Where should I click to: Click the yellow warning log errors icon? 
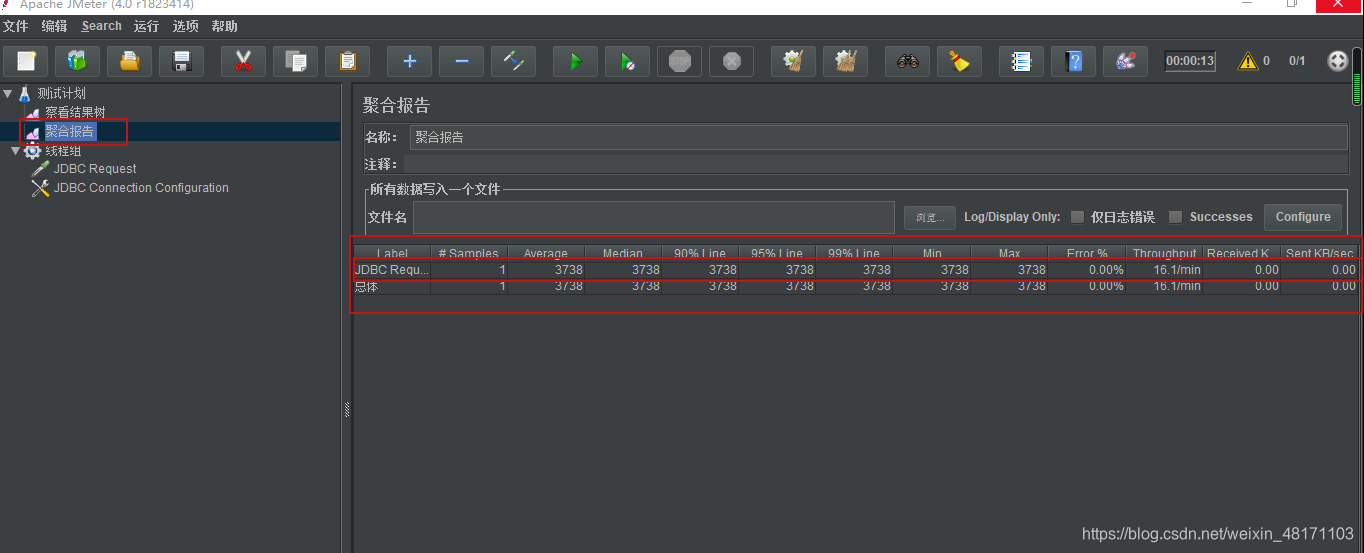pos(1248,61)
